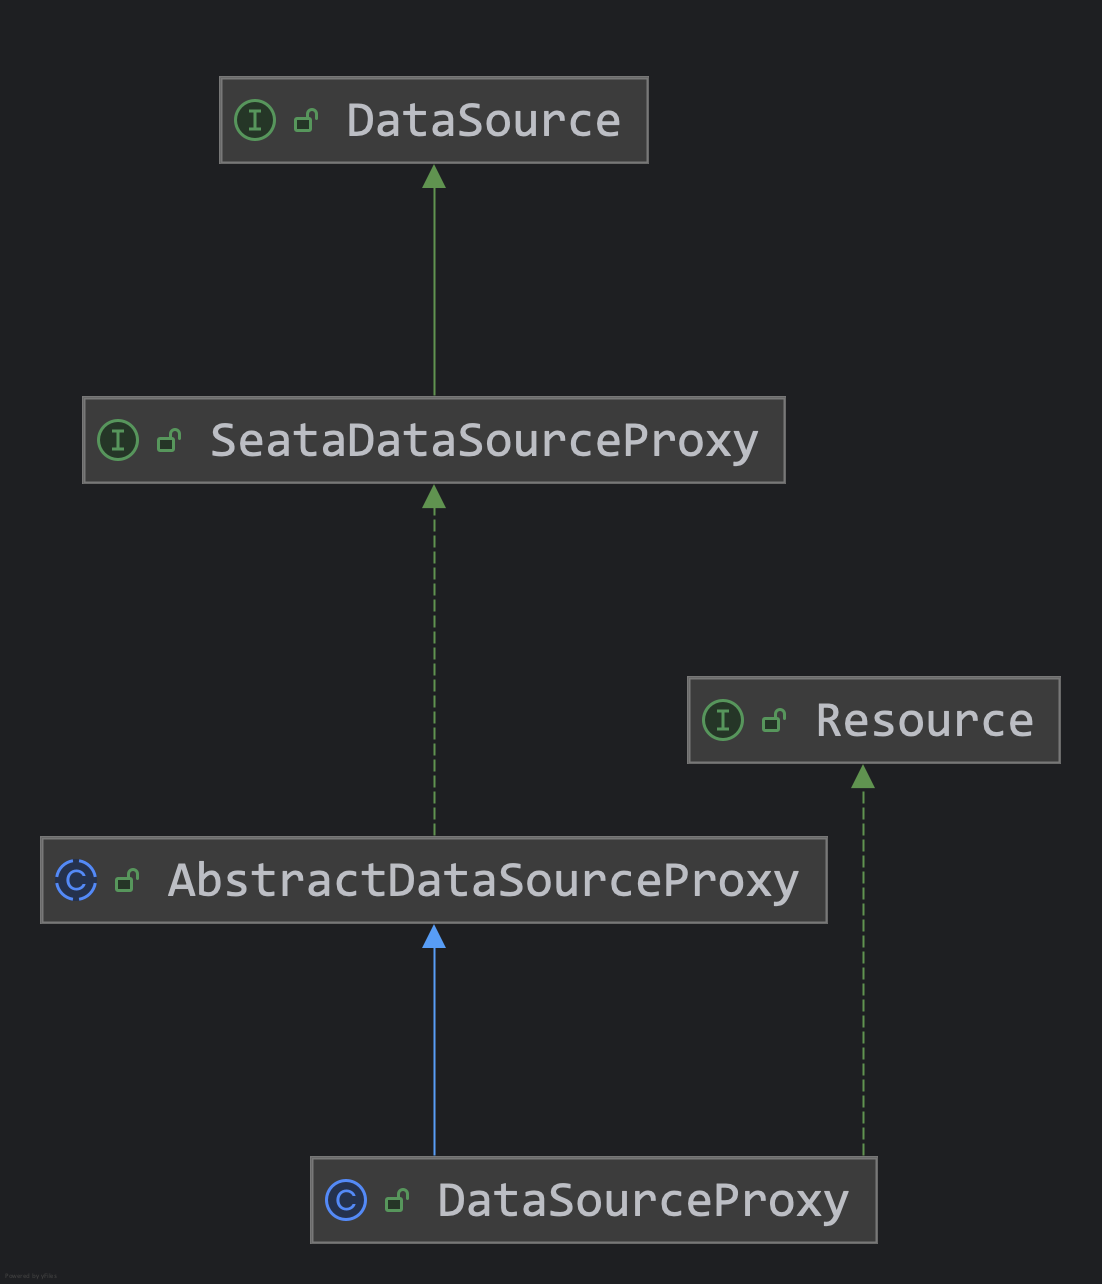Click the public lock icon on DataSource
Image resolution: width=1102 pixels, height=1284 pixels.
[x=306, y=121]
